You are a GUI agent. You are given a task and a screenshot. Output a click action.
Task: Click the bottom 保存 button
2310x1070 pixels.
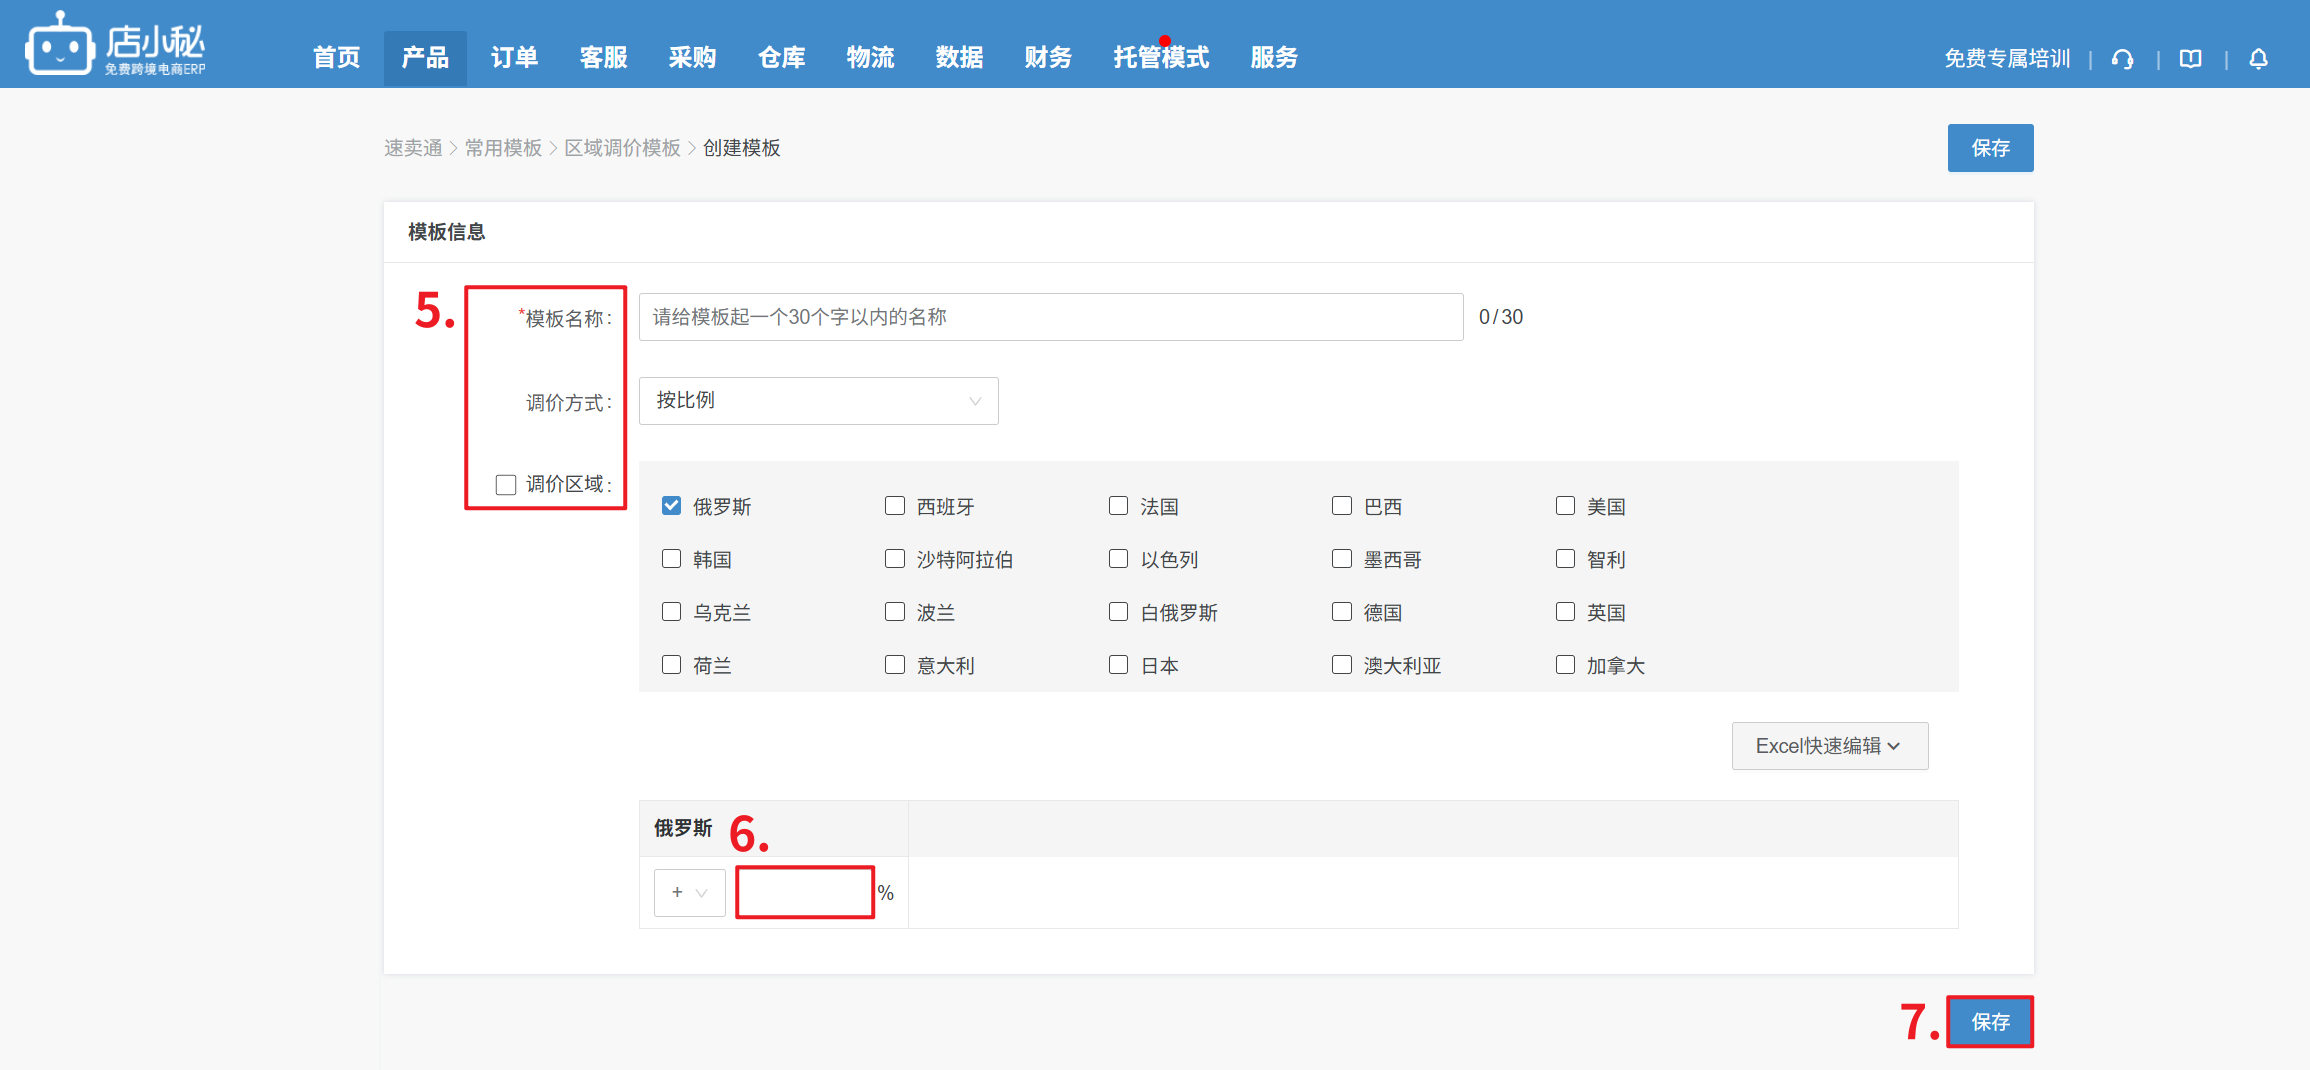coord(1990,1022)
